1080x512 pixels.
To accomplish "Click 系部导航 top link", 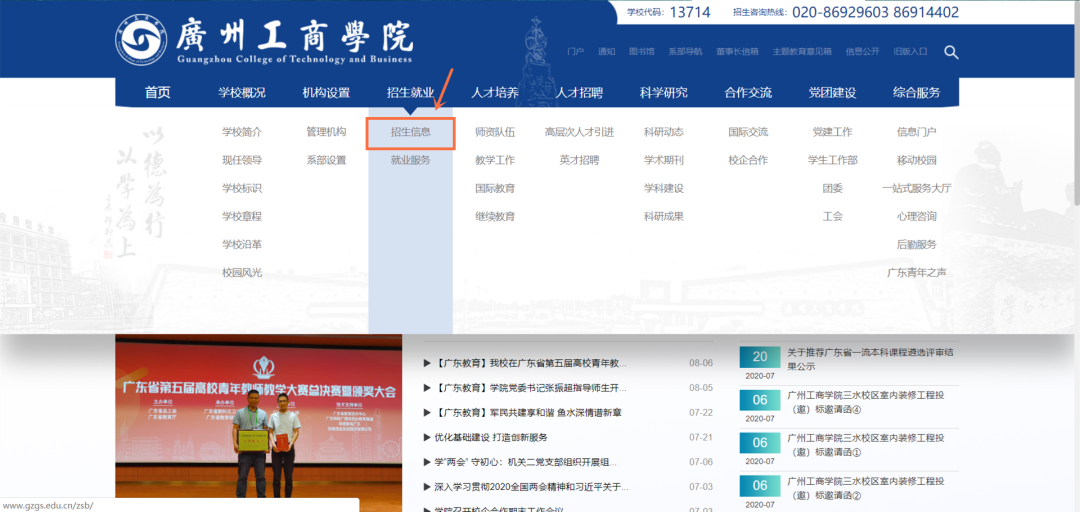I will 685,52.
